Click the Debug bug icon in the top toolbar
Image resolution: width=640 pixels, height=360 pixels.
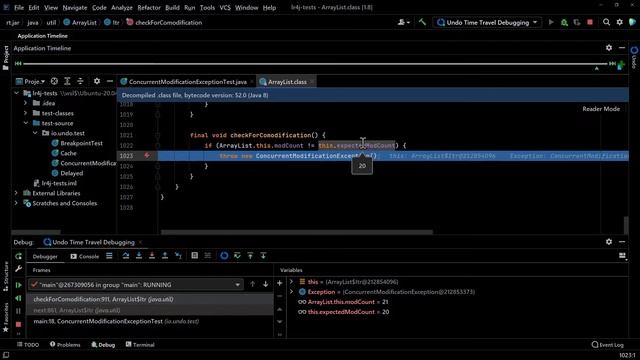pos(564,22)
